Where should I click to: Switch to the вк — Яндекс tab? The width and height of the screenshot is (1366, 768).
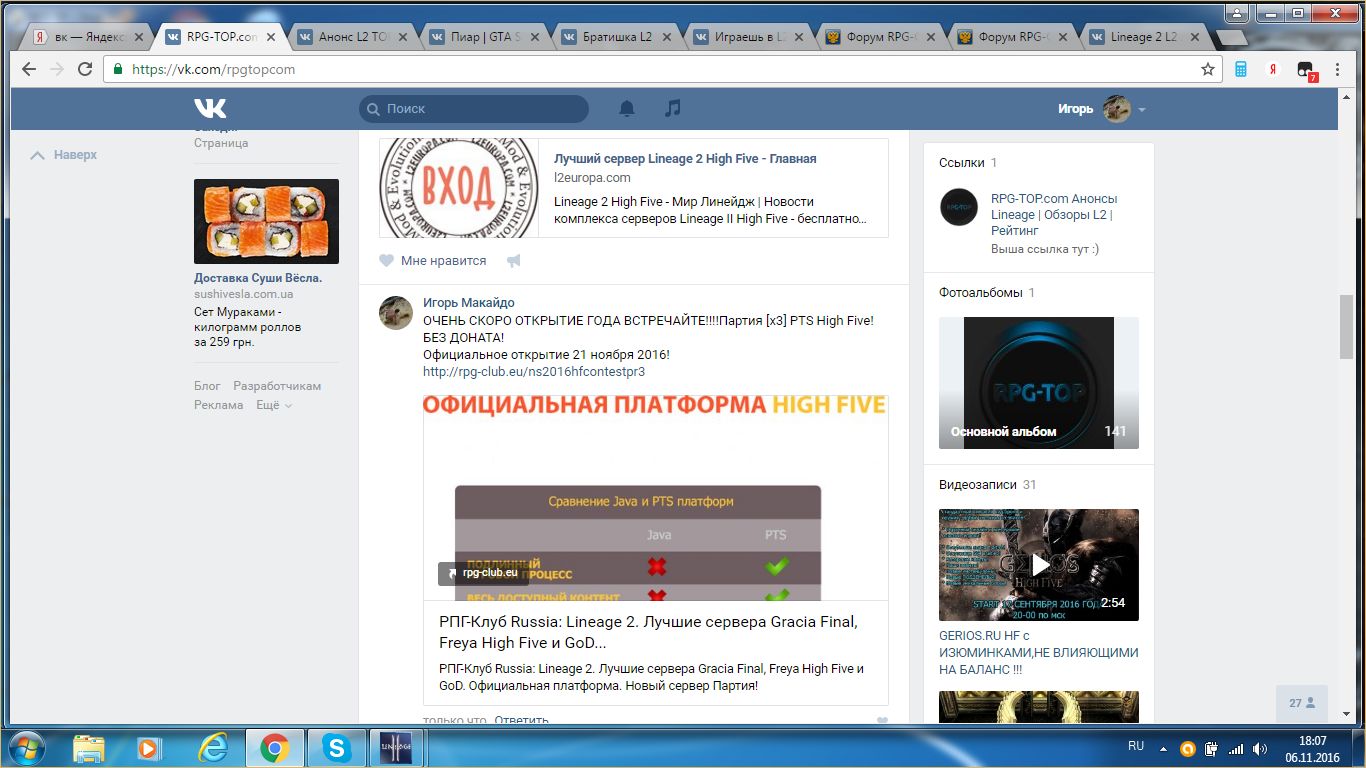(x=90, y=37)
